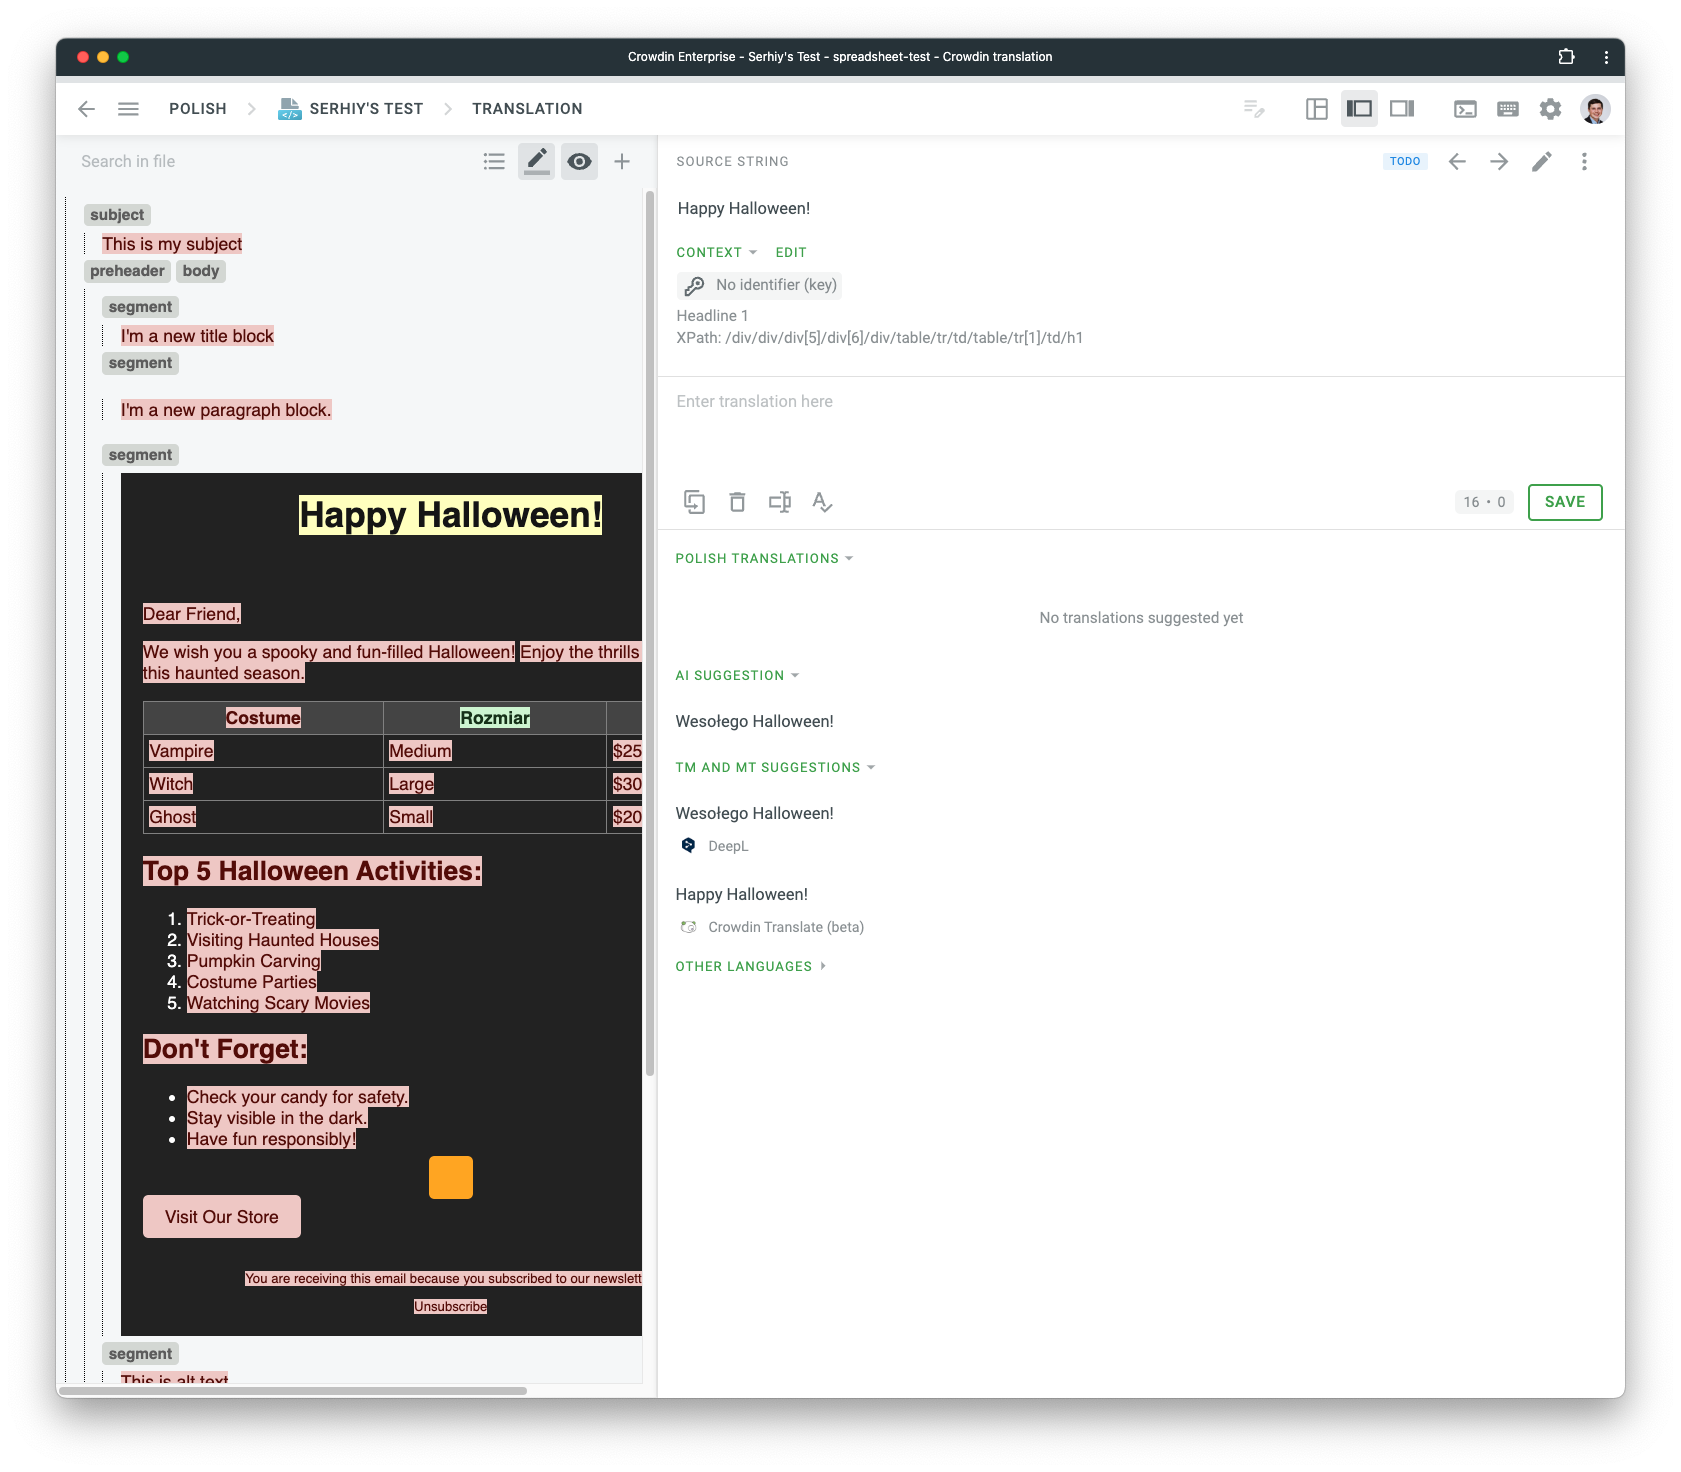Go to the previous source string

pyautogui.click(x=1457, y=161)
